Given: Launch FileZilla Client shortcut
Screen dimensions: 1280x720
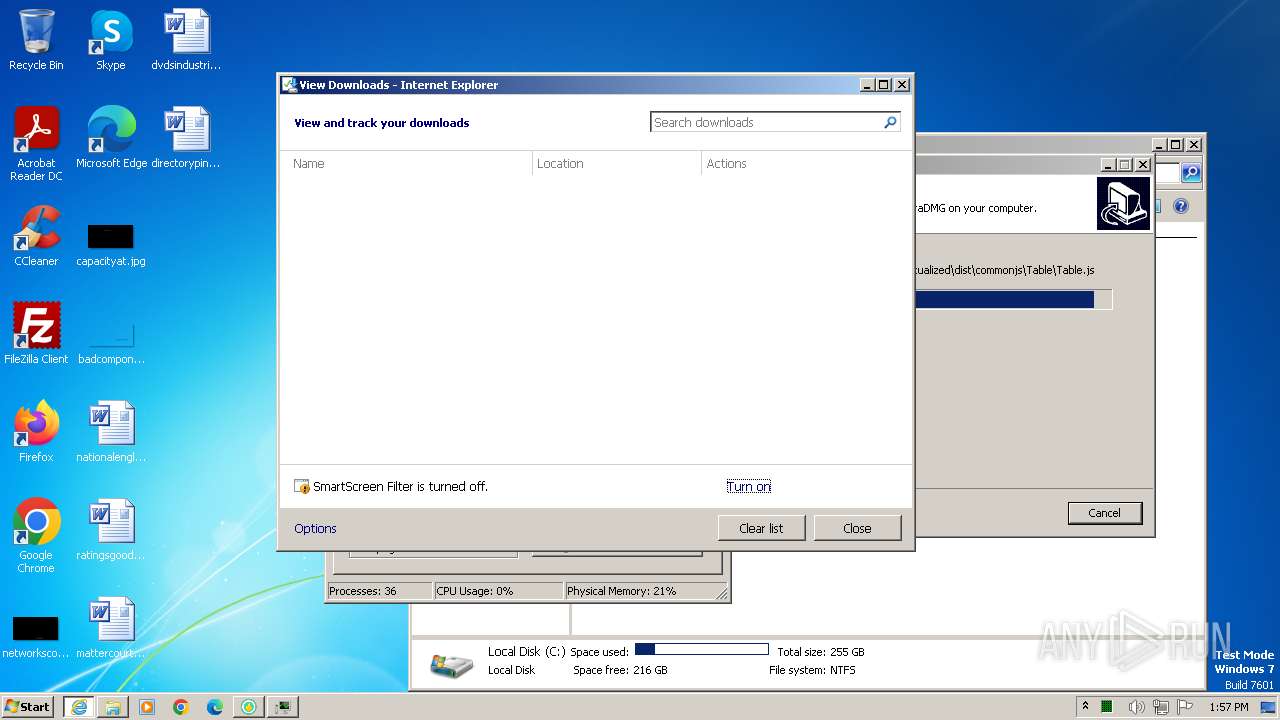Looking at the screenshot, I should [36, 334].
